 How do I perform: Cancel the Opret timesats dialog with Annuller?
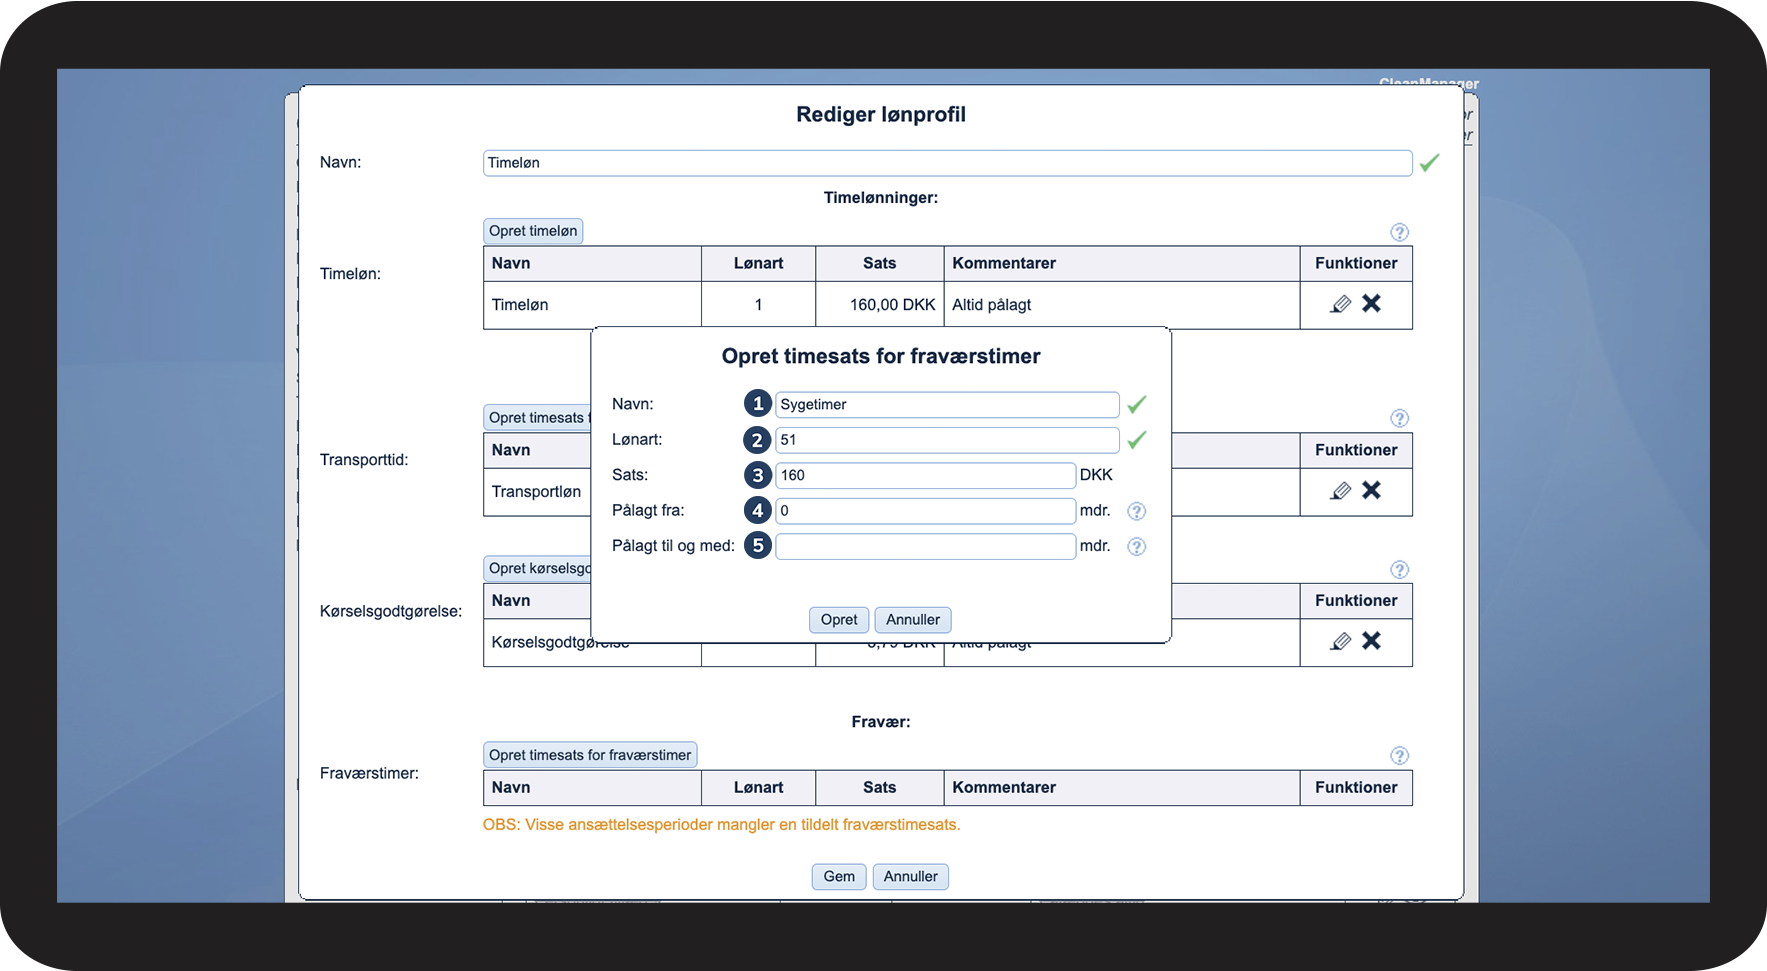coord(912,620)
